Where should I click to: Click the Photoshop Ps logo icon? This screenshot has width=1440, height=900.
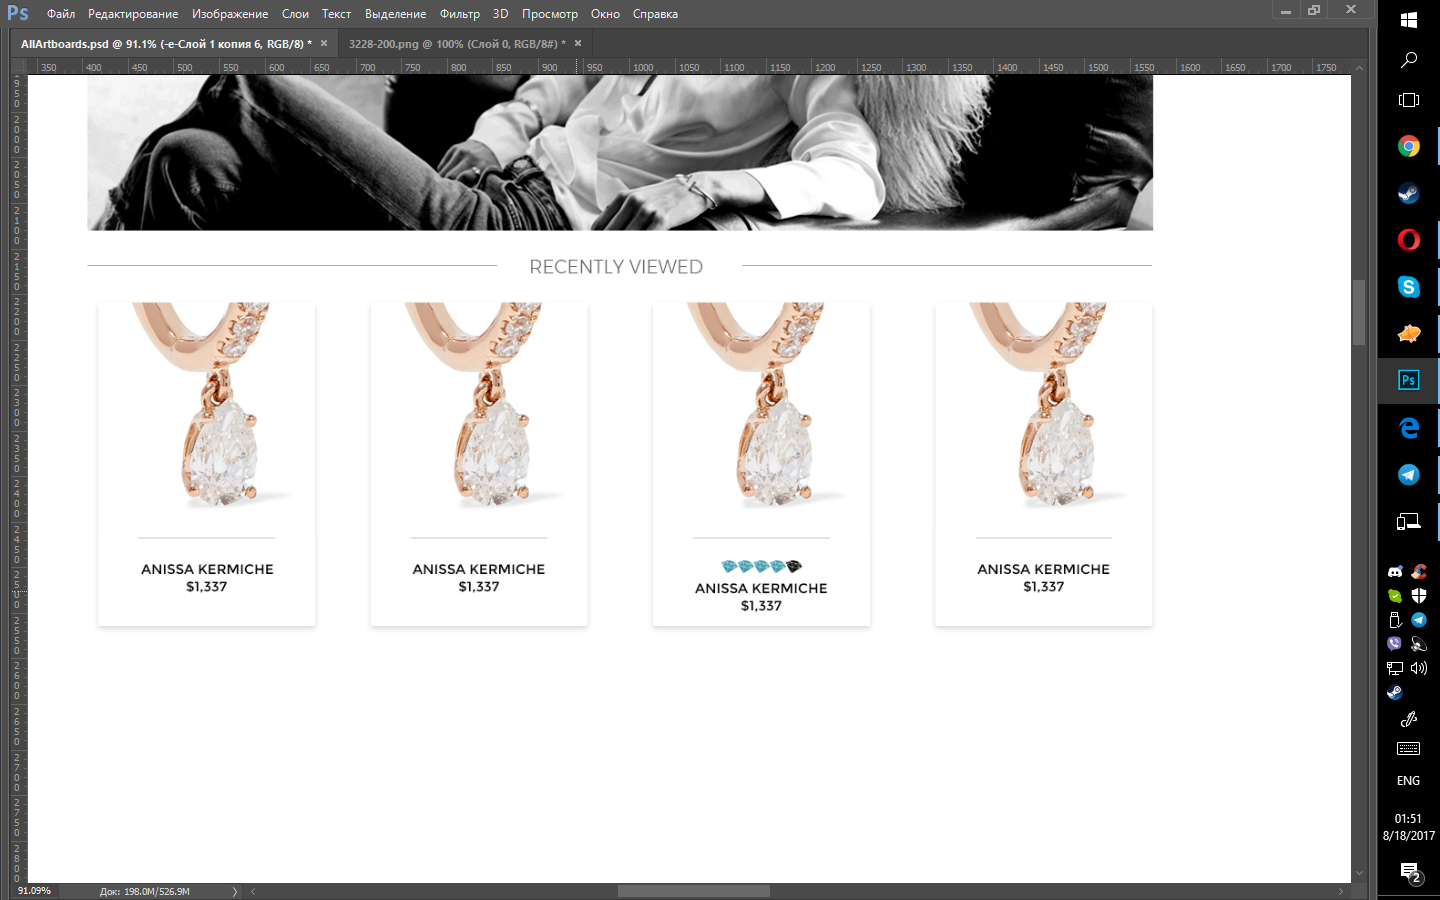tap(18, 13)
